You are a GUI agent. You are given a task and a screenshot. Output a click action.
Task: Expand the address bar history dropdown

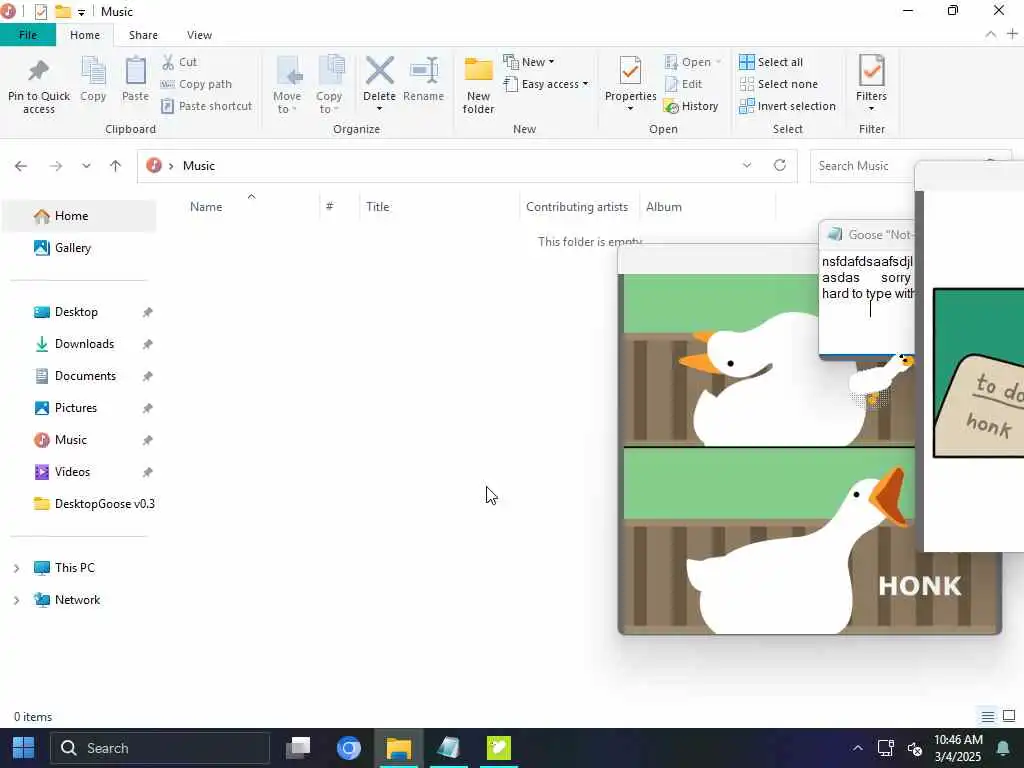coord(746,166)
